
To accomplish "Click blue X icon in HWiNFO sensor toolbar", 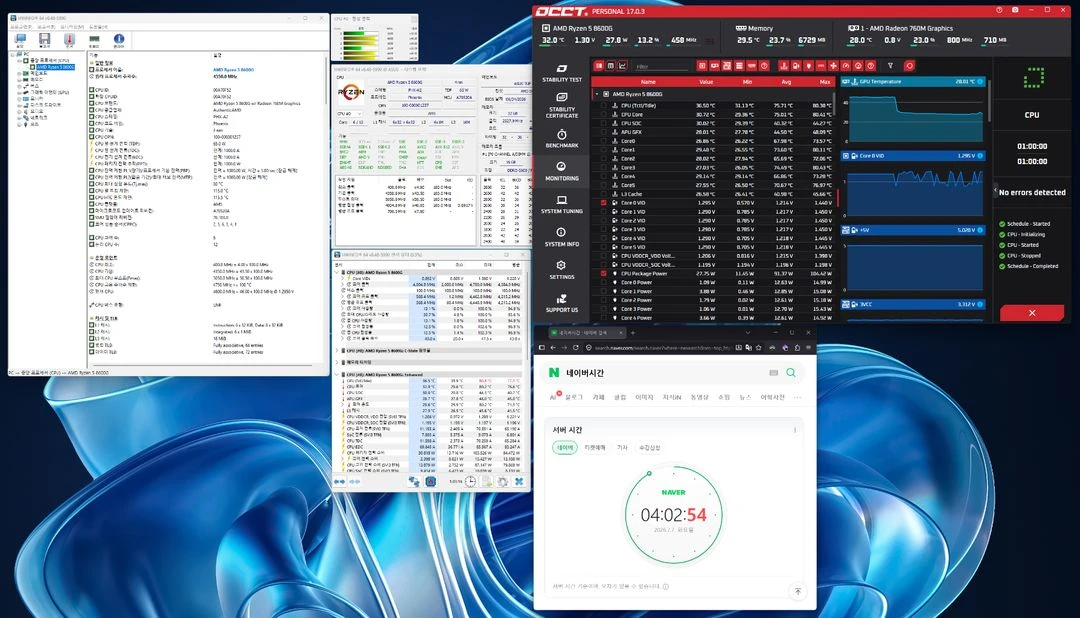I will (x=519, y=482).
